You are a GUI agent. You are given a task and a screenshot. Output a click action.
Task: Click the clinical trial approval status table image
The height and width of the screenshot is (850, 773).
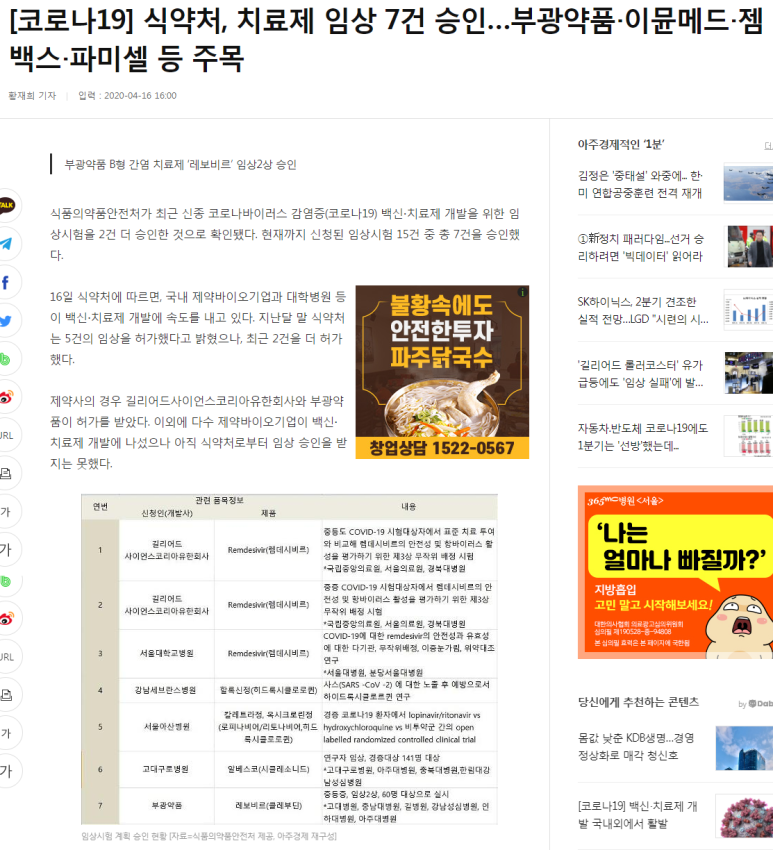(289, 659)
